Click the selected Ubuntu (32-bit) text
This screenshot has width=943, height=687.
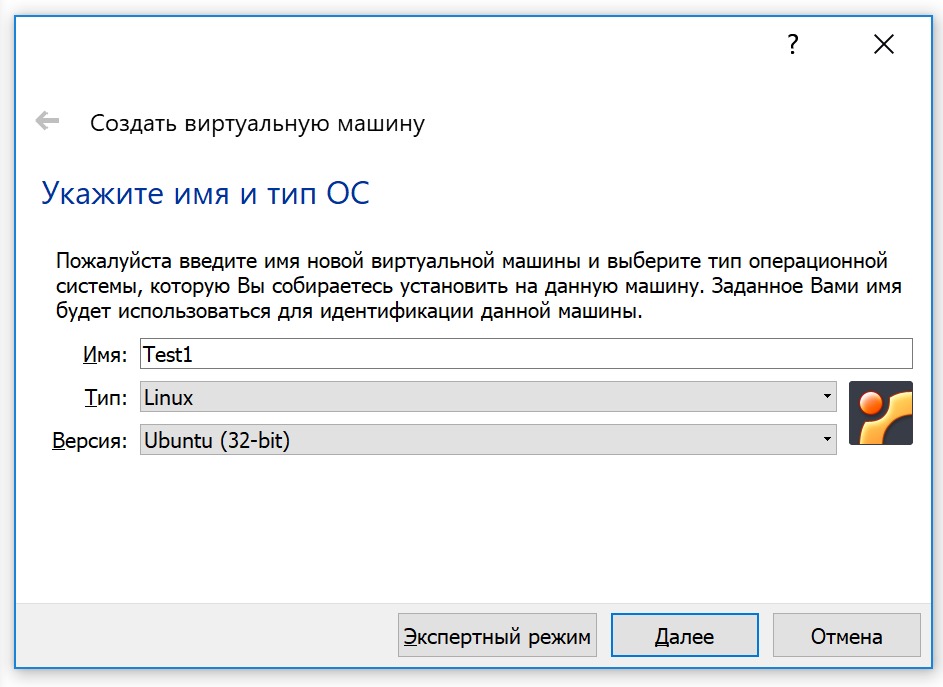click(x=217, y=439)
